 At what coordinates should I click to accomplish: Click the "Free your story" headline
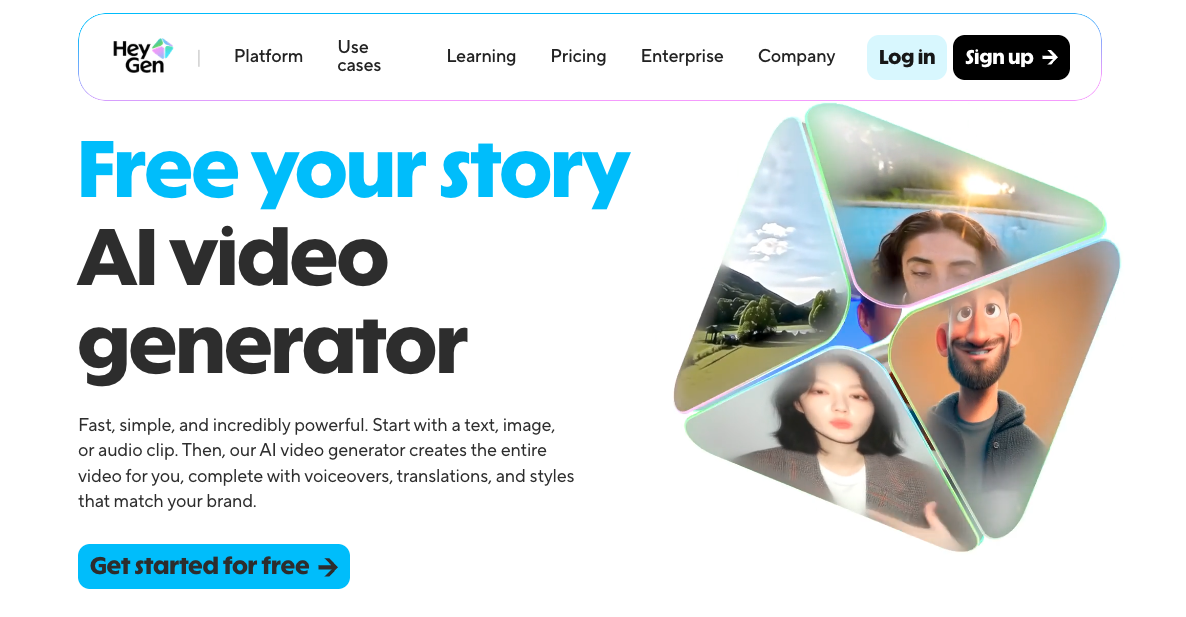pyautogui.click(x=354, y=171)
